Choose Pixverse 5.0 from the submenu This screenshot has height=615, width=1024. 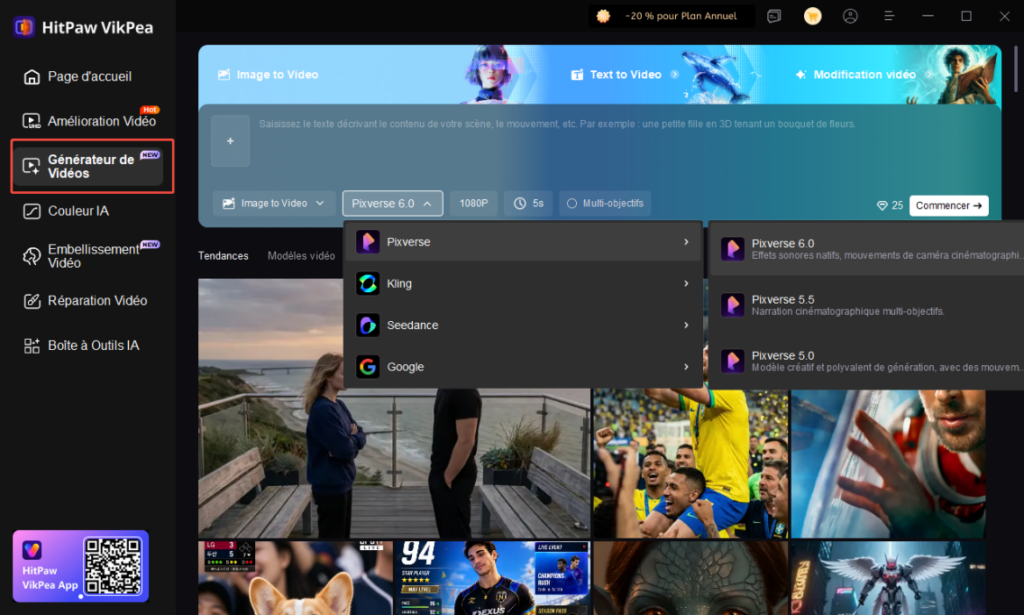867,361
